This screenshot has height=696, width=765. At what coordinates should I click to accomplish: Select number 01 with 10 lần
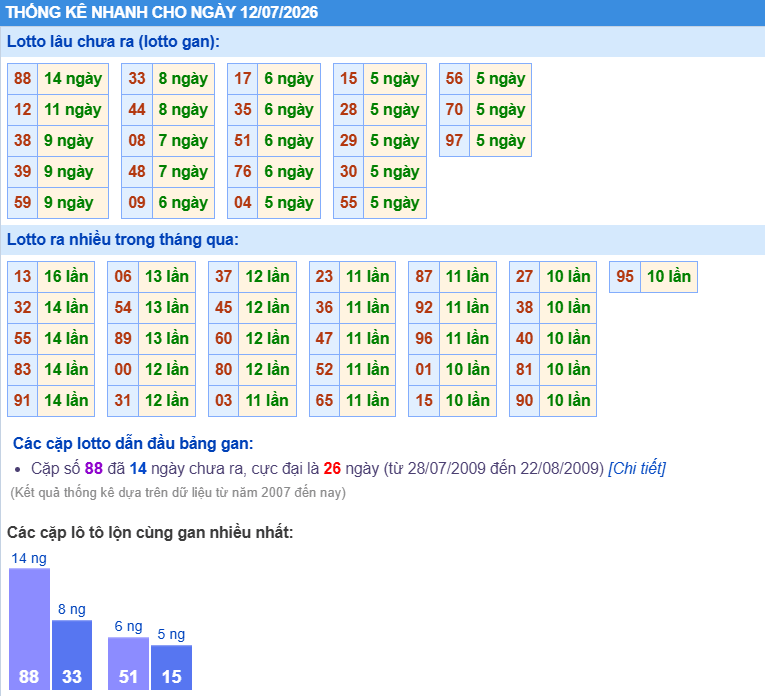pos(424,370)
